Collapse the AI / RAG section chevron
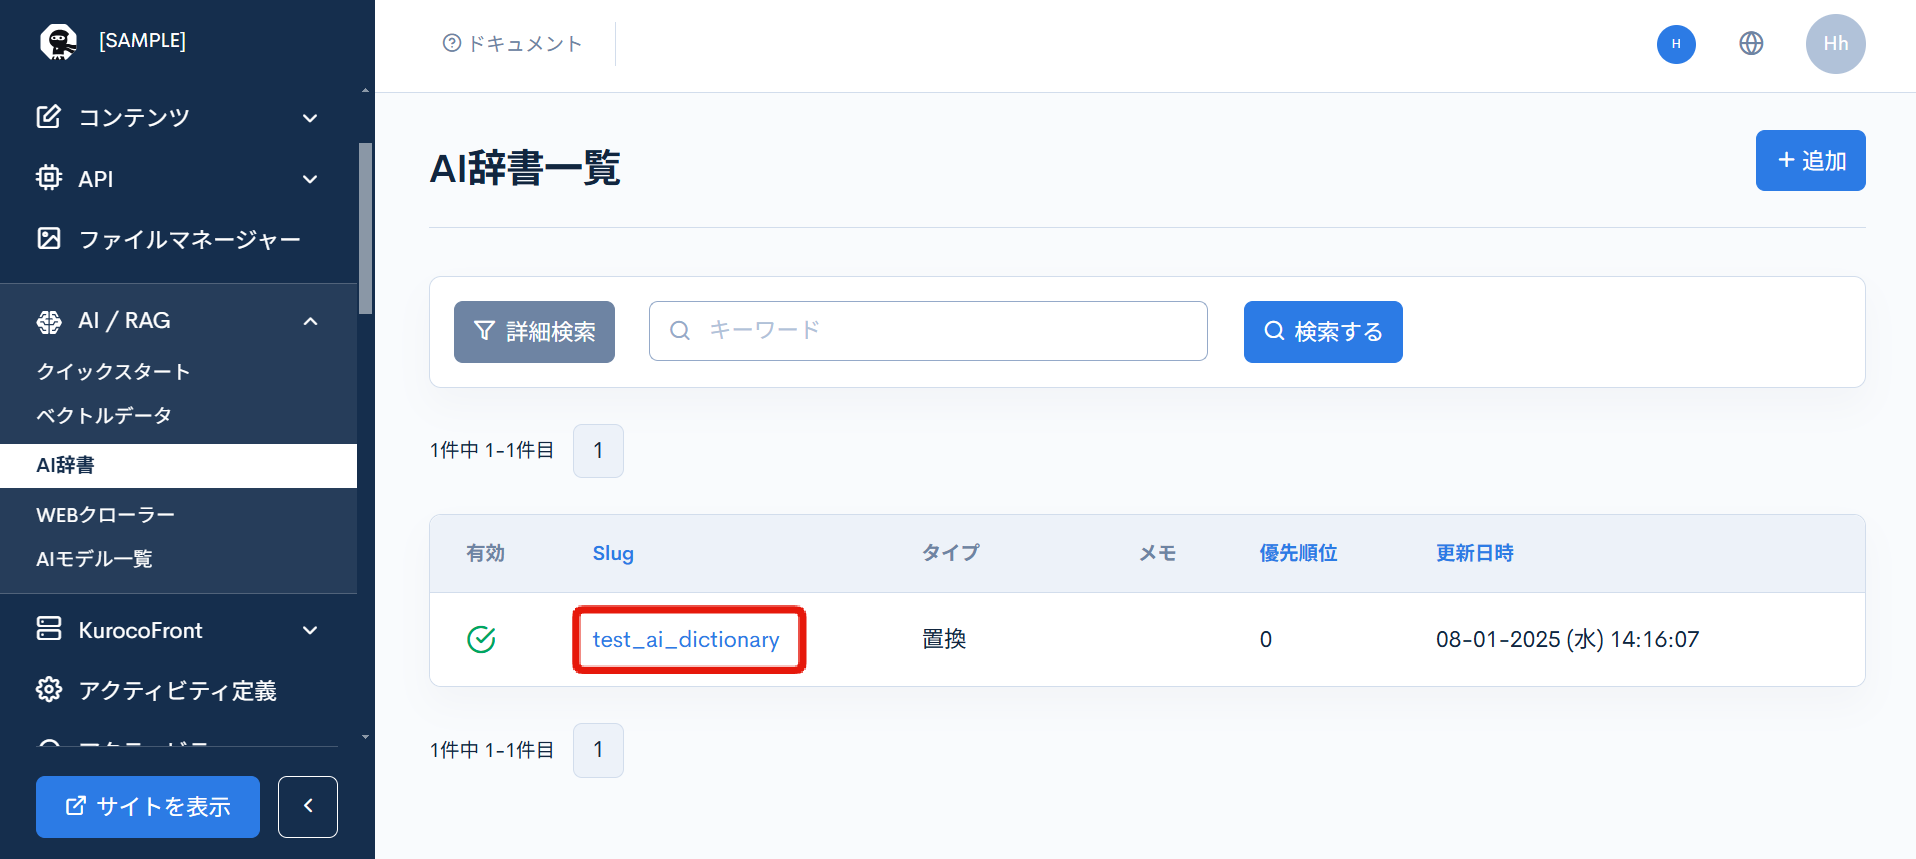 click(310, 321)
